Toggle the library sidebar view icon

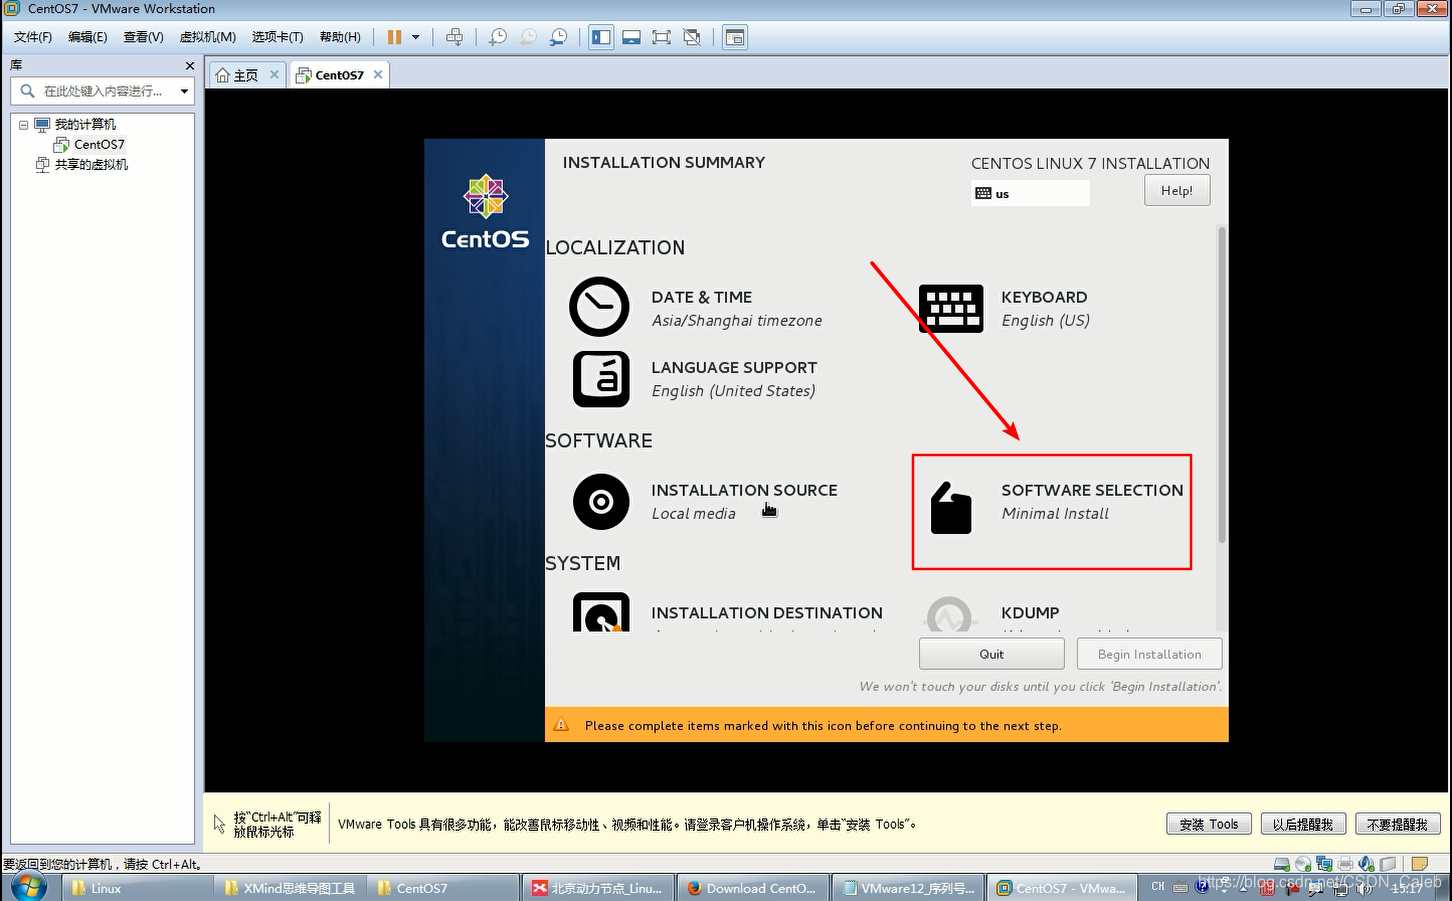click(x=601, y=37)
